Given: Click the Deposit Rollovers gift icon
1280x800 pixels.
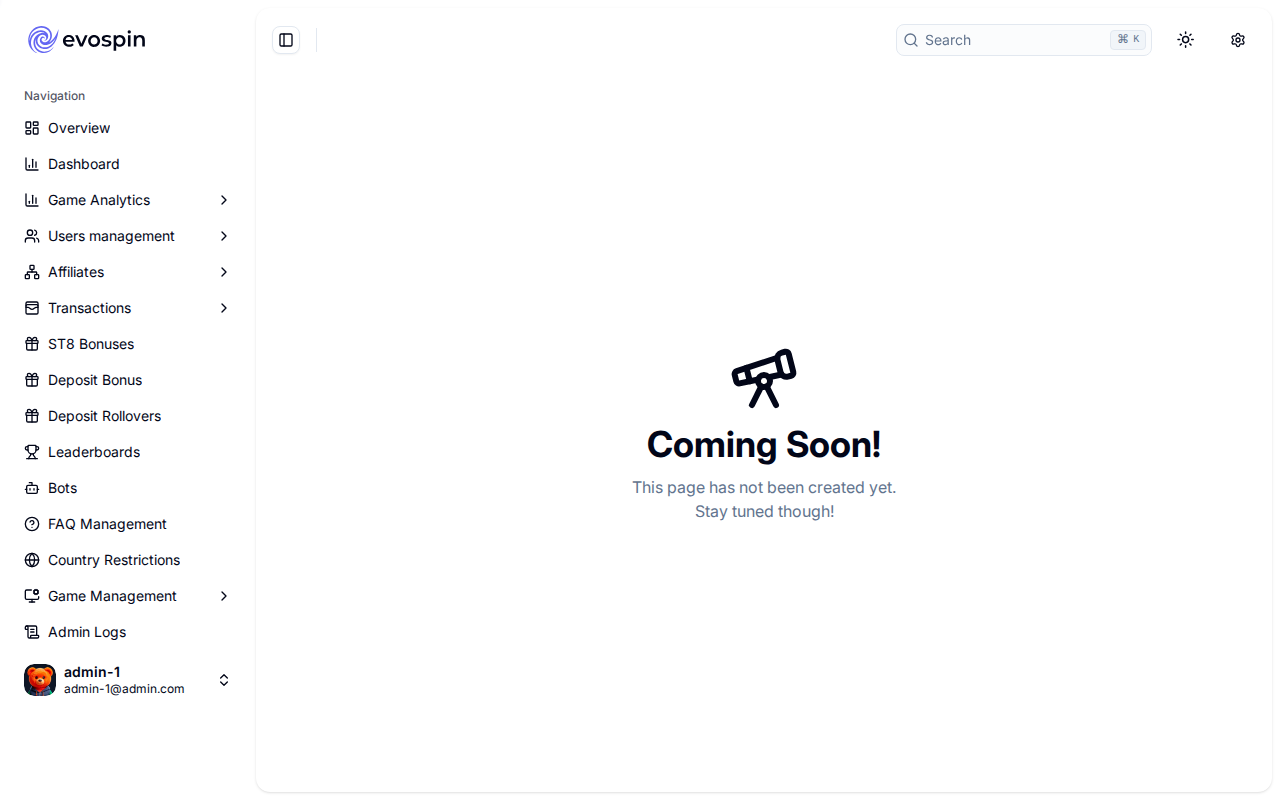Looking at the screenshot, I should click(32, 416).
